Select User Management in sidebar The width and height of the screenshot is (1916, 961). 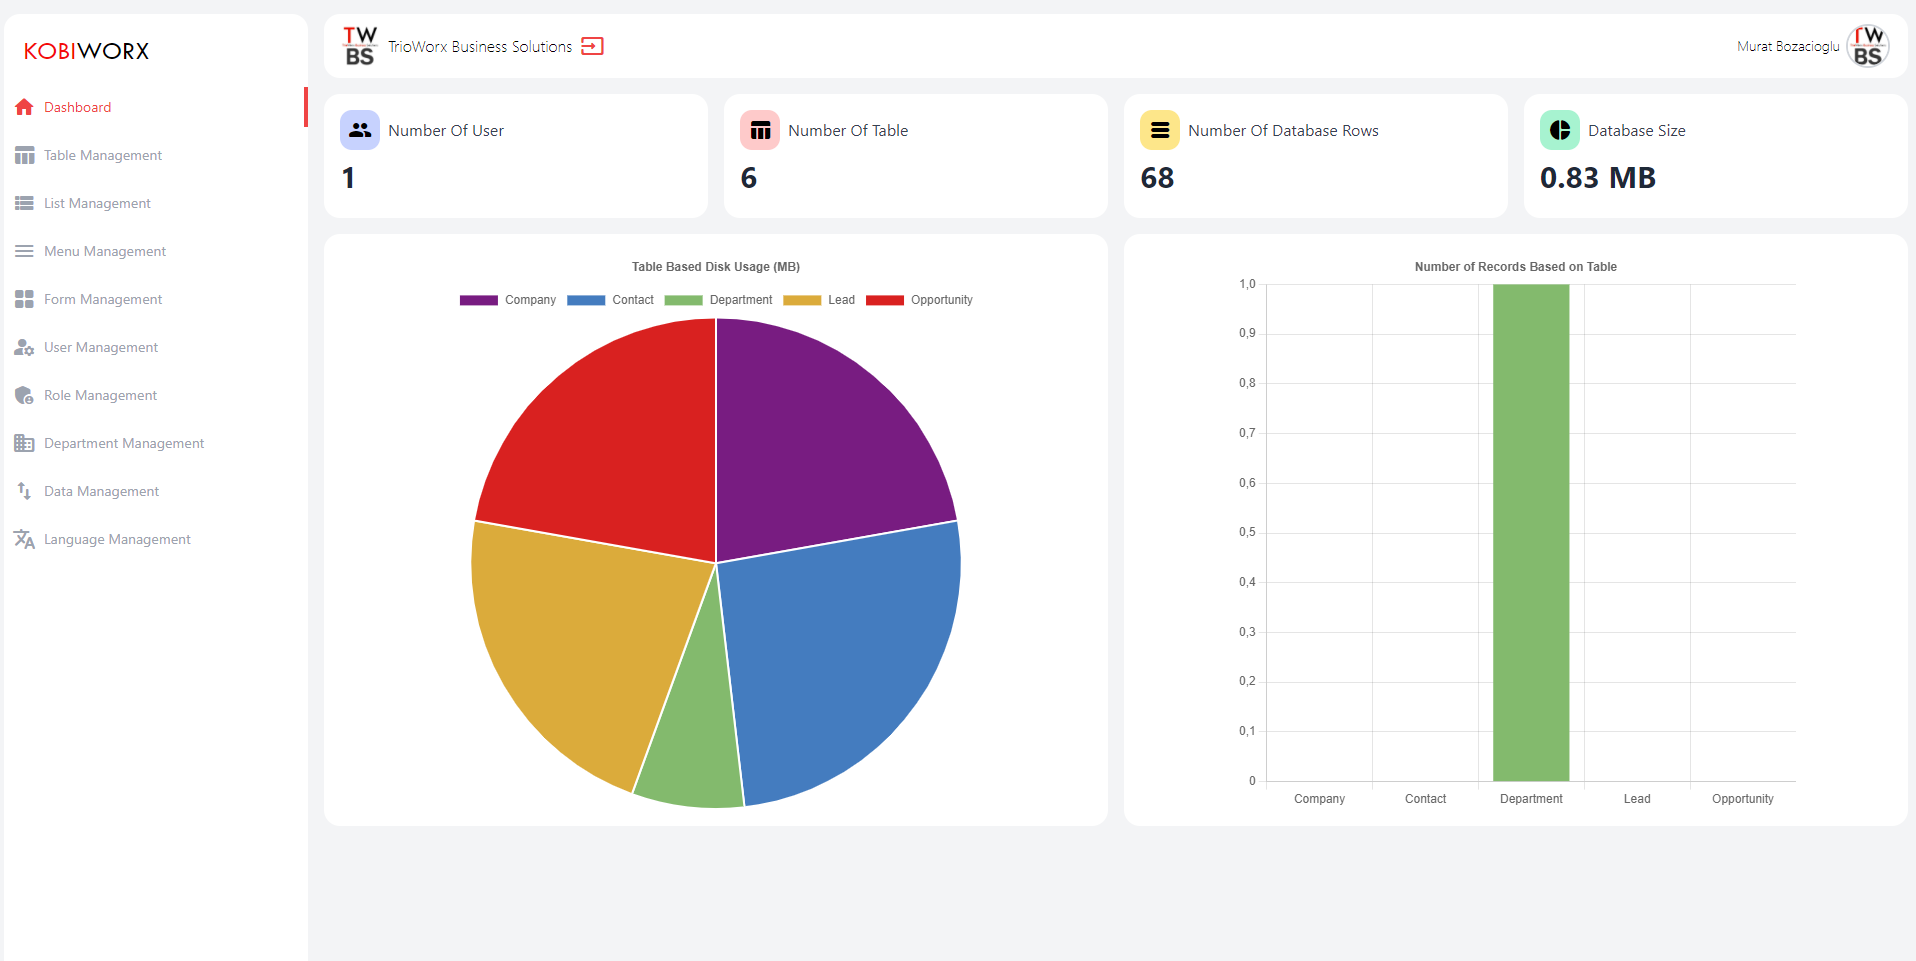[x=156, y=347]
